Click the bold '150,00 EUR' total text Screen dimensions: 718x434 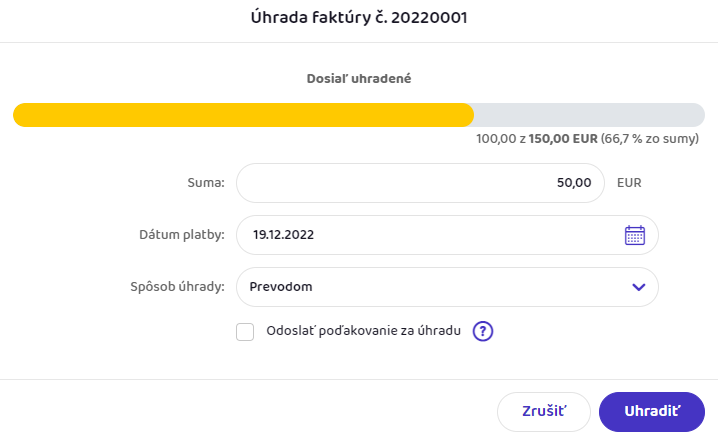coord(563,141)
